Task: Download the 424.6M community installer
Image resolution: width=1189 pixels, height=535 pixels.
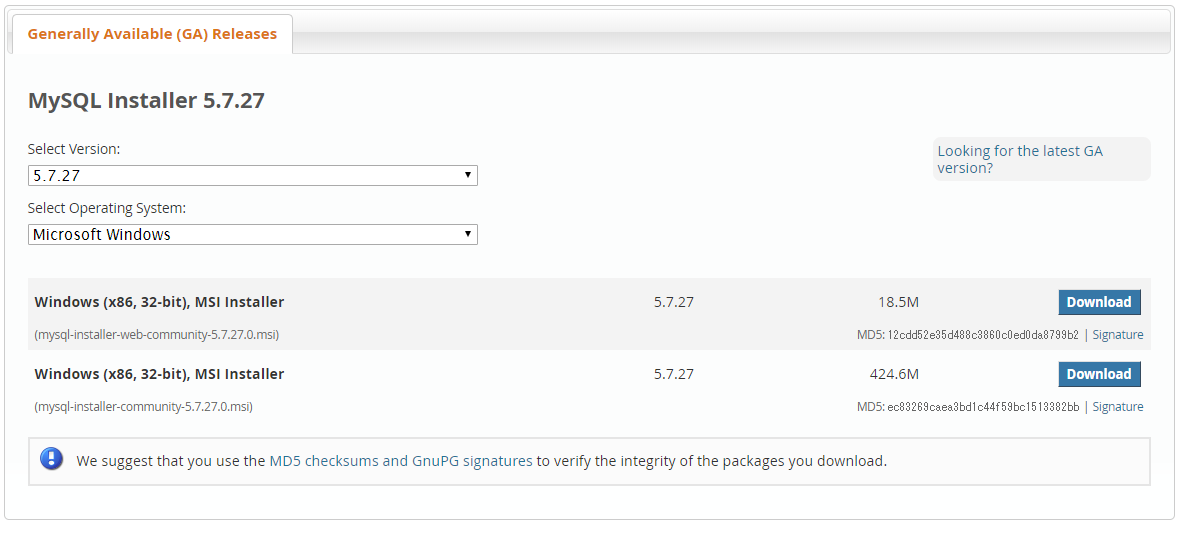Action: tap(1099, 374)
